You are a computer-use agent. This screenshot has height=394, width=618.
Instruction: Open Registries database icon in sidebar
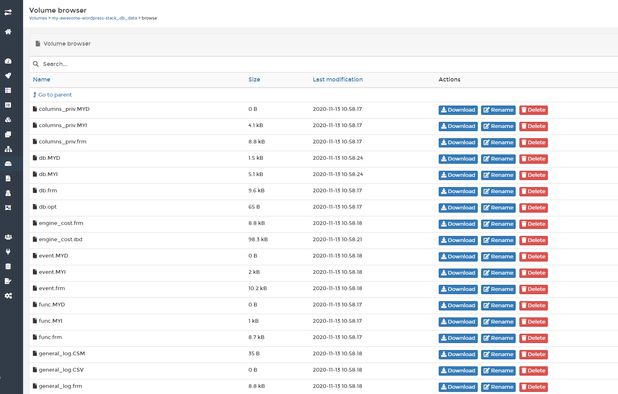click(x=8, y=266)
